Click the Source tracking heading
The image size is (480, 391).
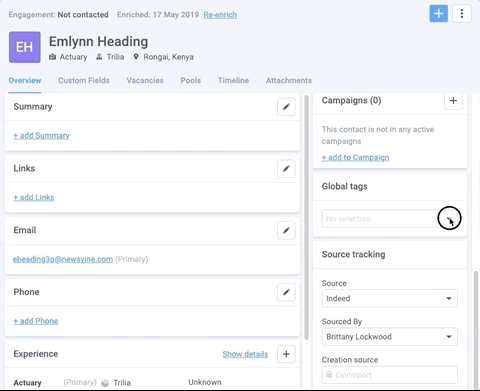click(x=353, y=254)
